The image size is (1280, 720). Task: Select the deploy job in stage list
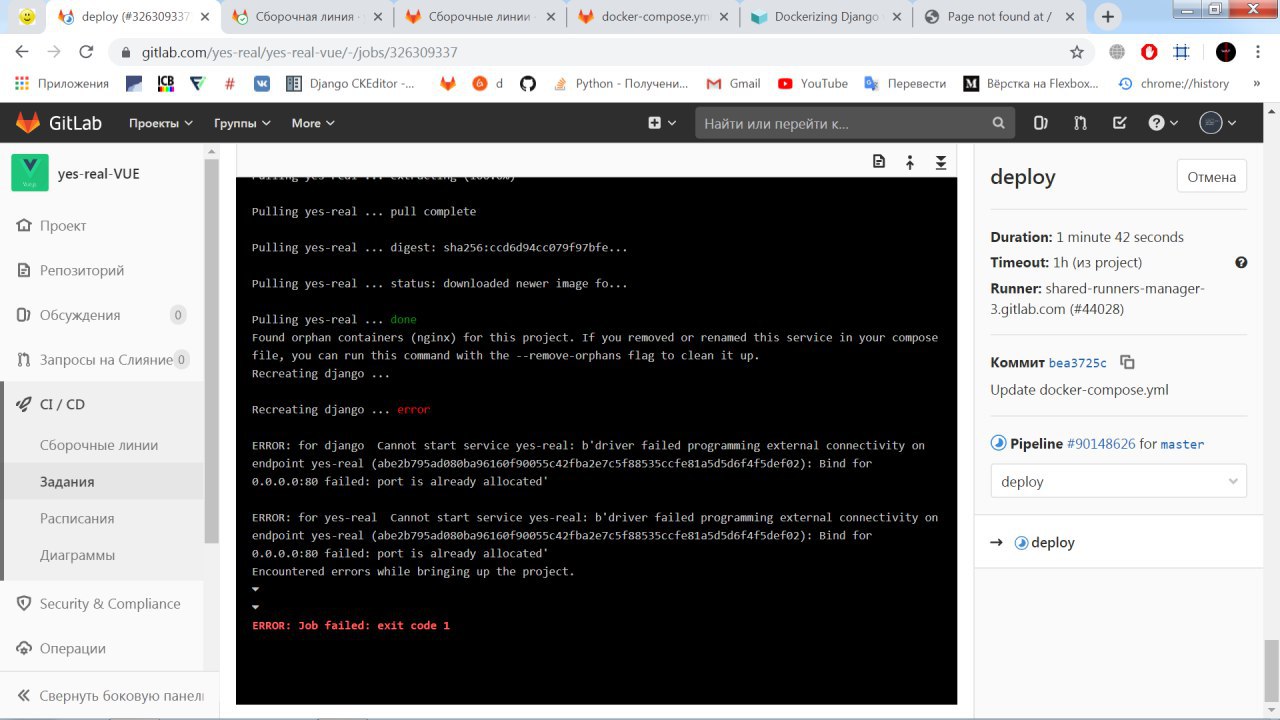coord(1052,543)
